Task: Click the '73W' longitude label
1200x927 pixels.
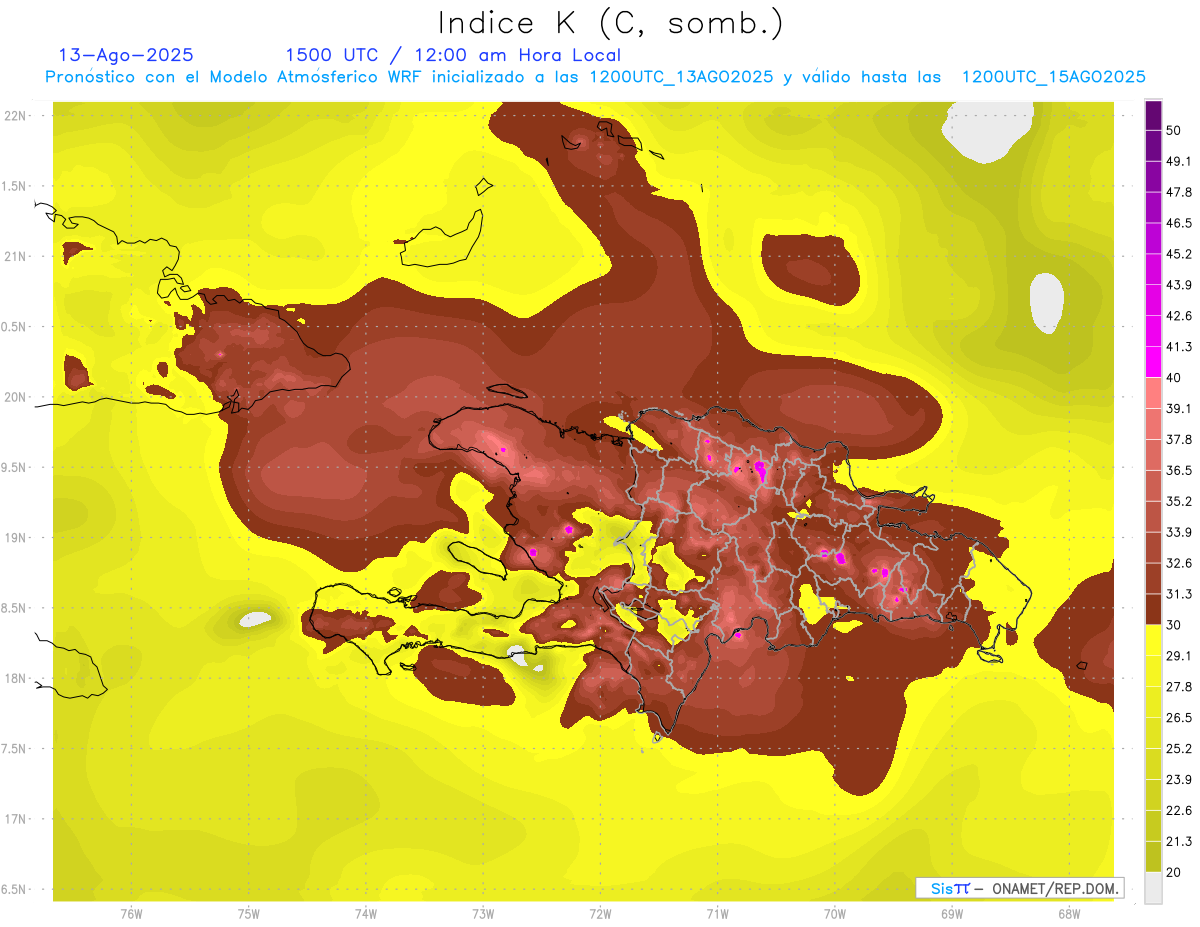Action: (483, 914)
